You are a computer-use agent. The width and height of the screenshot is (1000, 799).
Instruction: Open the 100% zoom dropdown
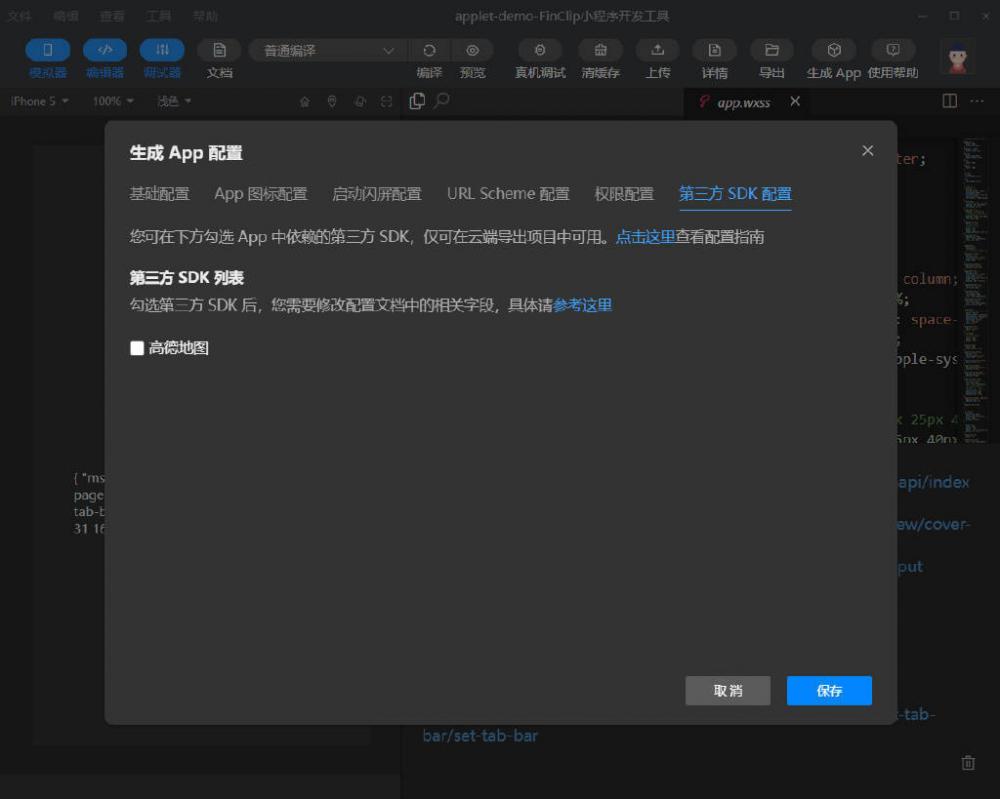point(113,101)
